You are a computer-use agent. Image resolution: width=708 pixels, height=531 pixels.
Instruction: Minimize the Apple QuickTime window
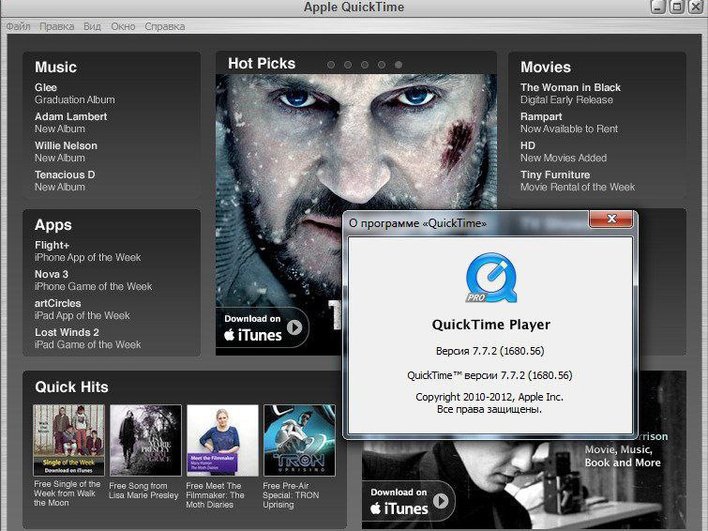658,7
